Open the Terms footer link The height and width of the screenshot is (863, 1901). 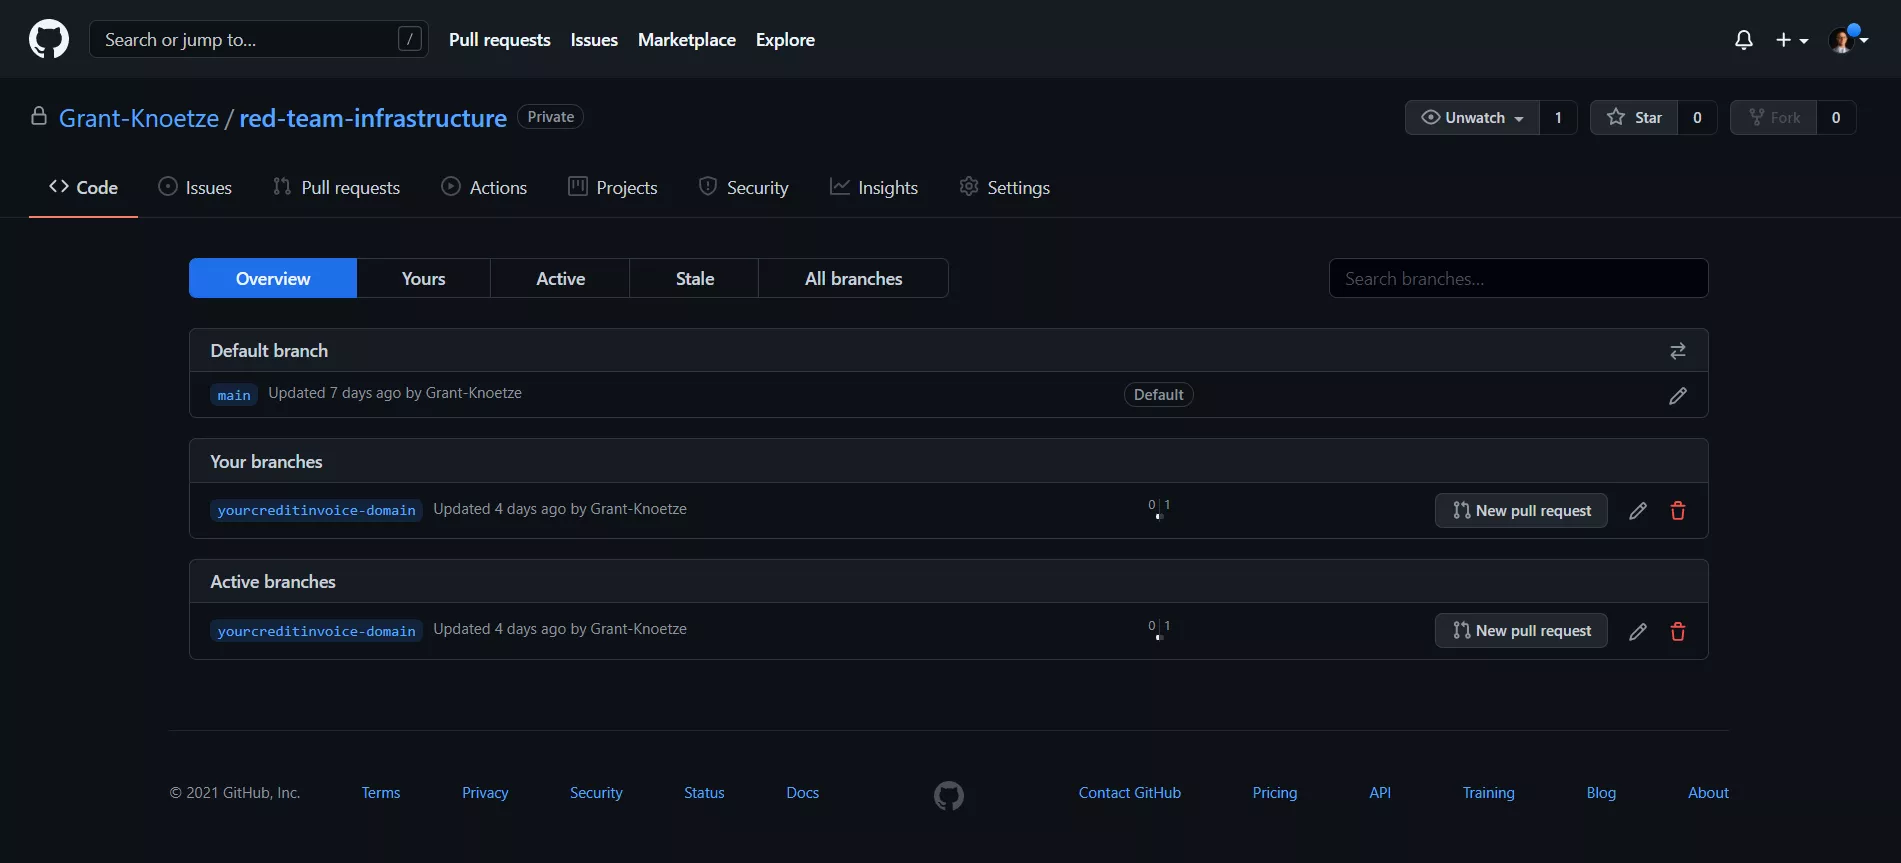(x=381, y=793)
